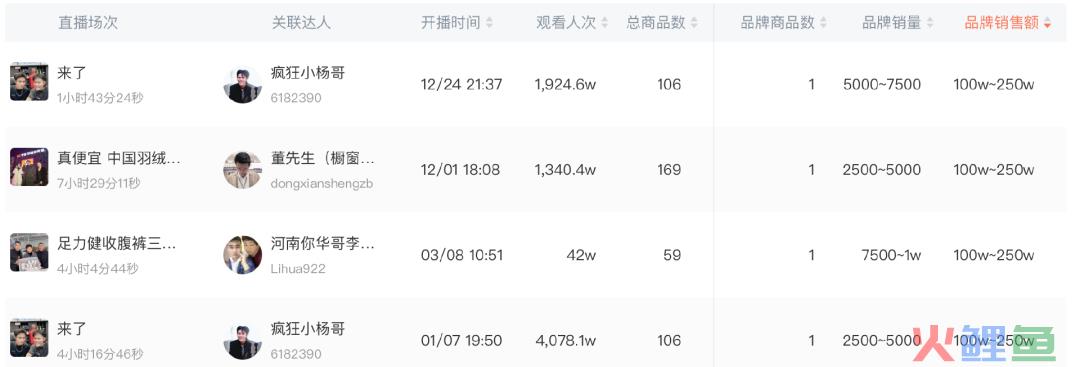Click 董先生（橱窗 streamer name
The width and height of the screenshot is (1080, 367).
pos(323,159)
